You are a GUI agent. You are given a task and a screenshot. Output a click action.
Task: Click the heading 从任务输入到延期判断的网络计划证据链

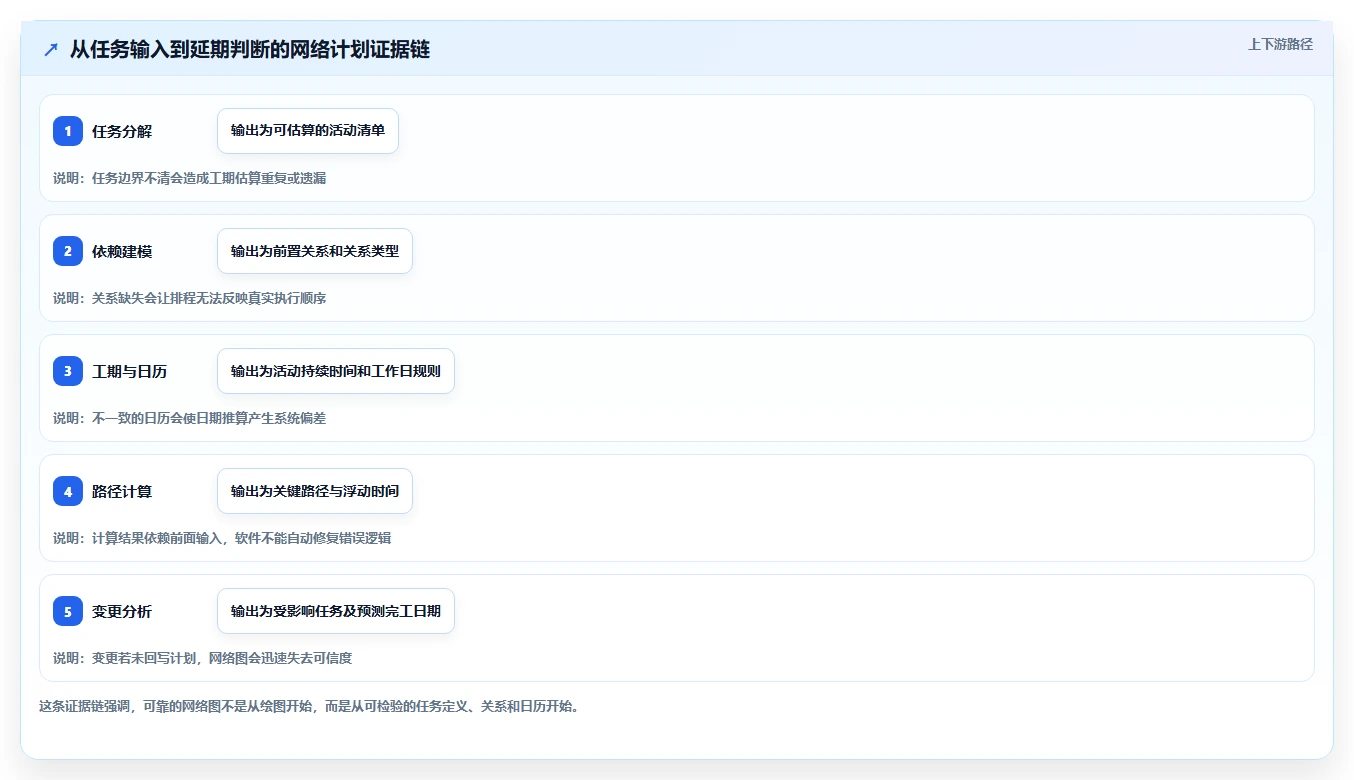[250, 49]
